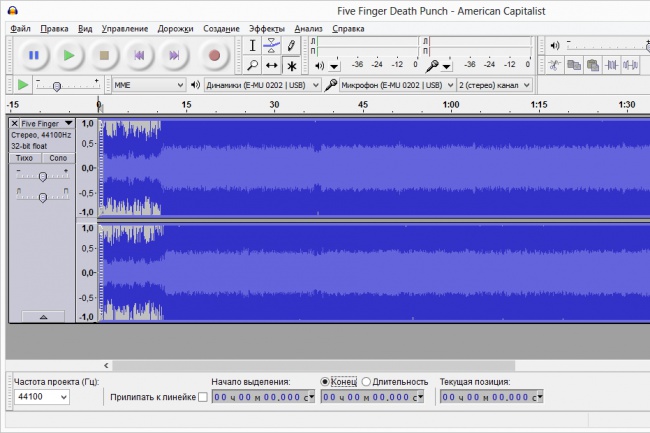The width and height of the screenshot is (650, 433).
Task: Click the Silence audio icon
Action: click(630, 65)
